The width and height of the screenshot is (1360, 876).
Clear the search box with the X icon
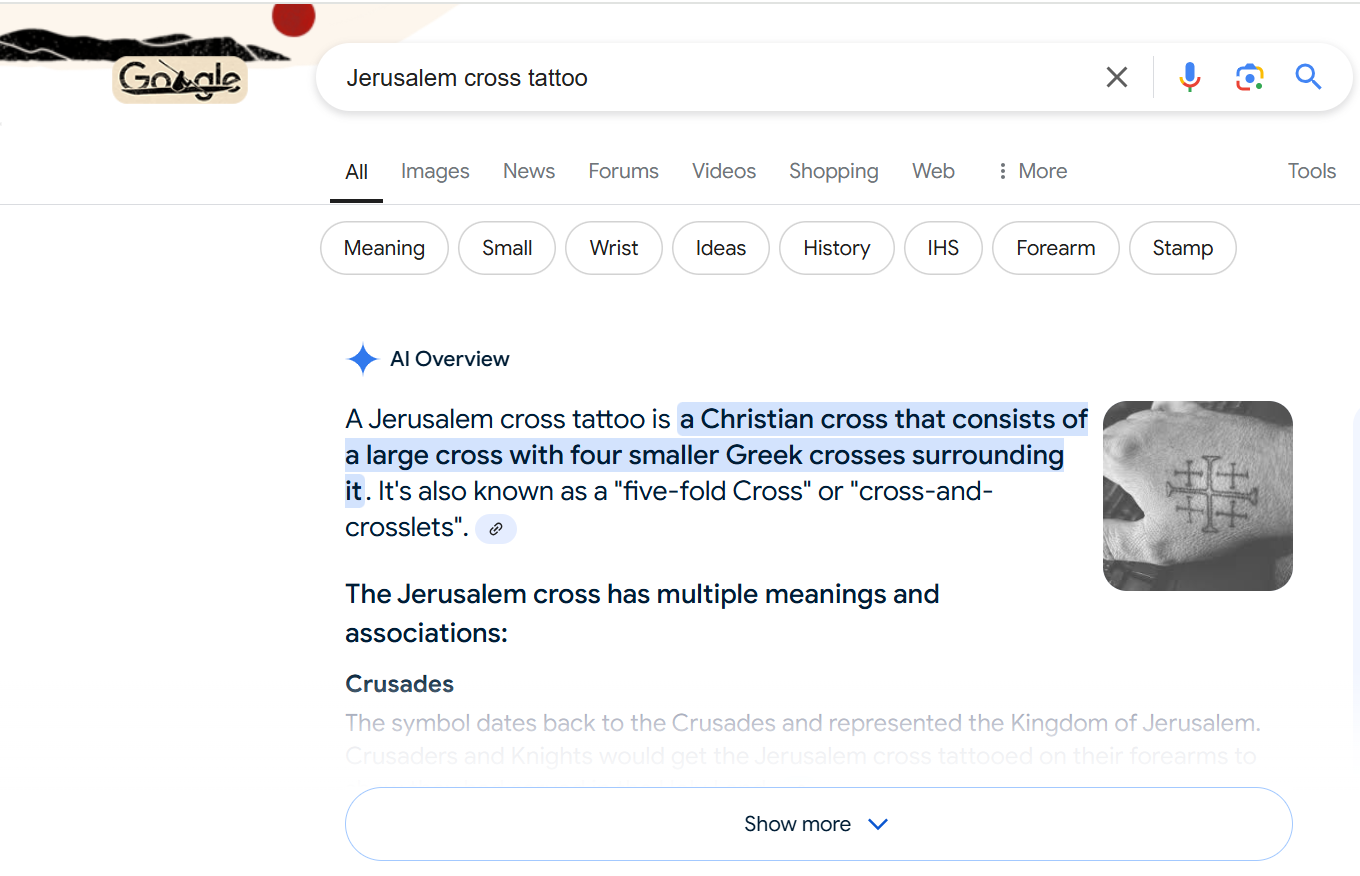pos(1116,77)
